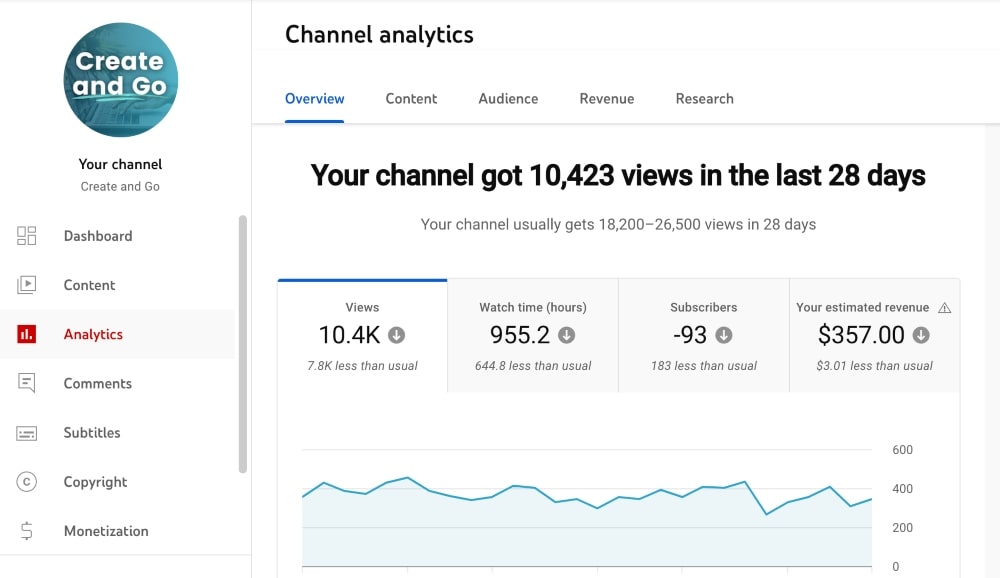Open the Copyright sidebar icon
1000x578 pixels.
(x=26, y=482)
